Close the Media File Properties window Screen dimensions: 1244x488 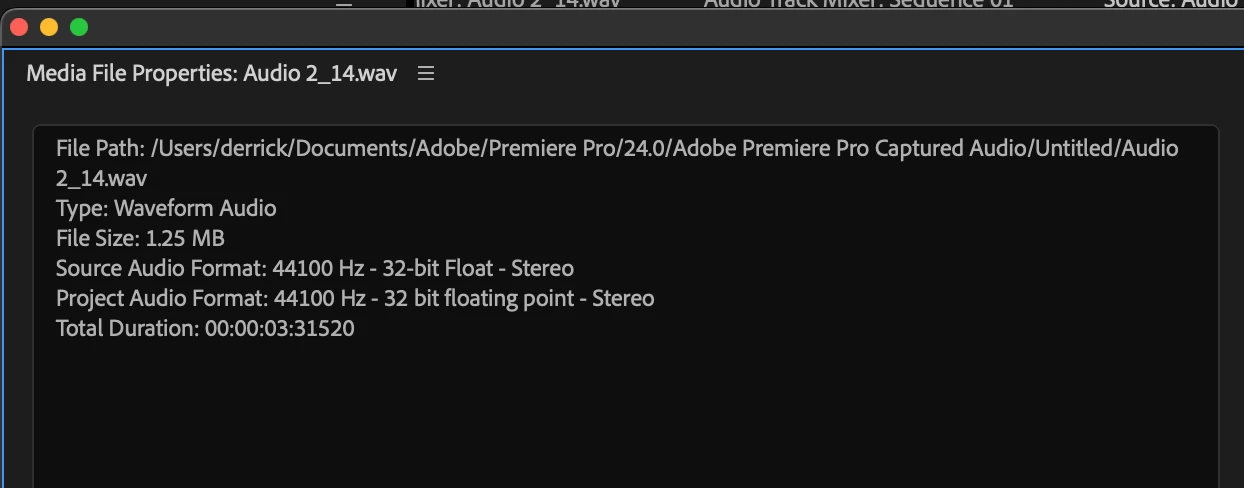(19, 27)
